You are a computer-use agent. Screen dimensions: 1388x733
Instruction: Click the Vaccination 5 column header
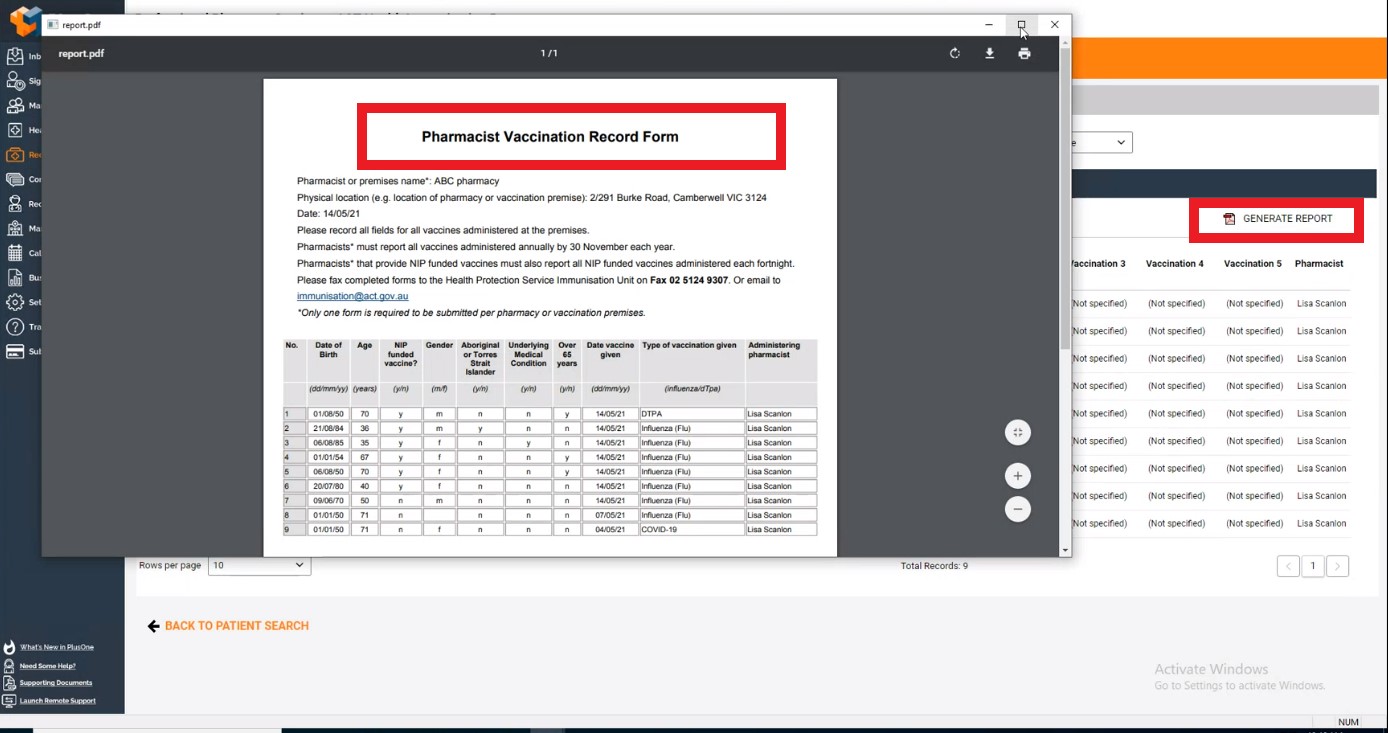(1253, 264)
